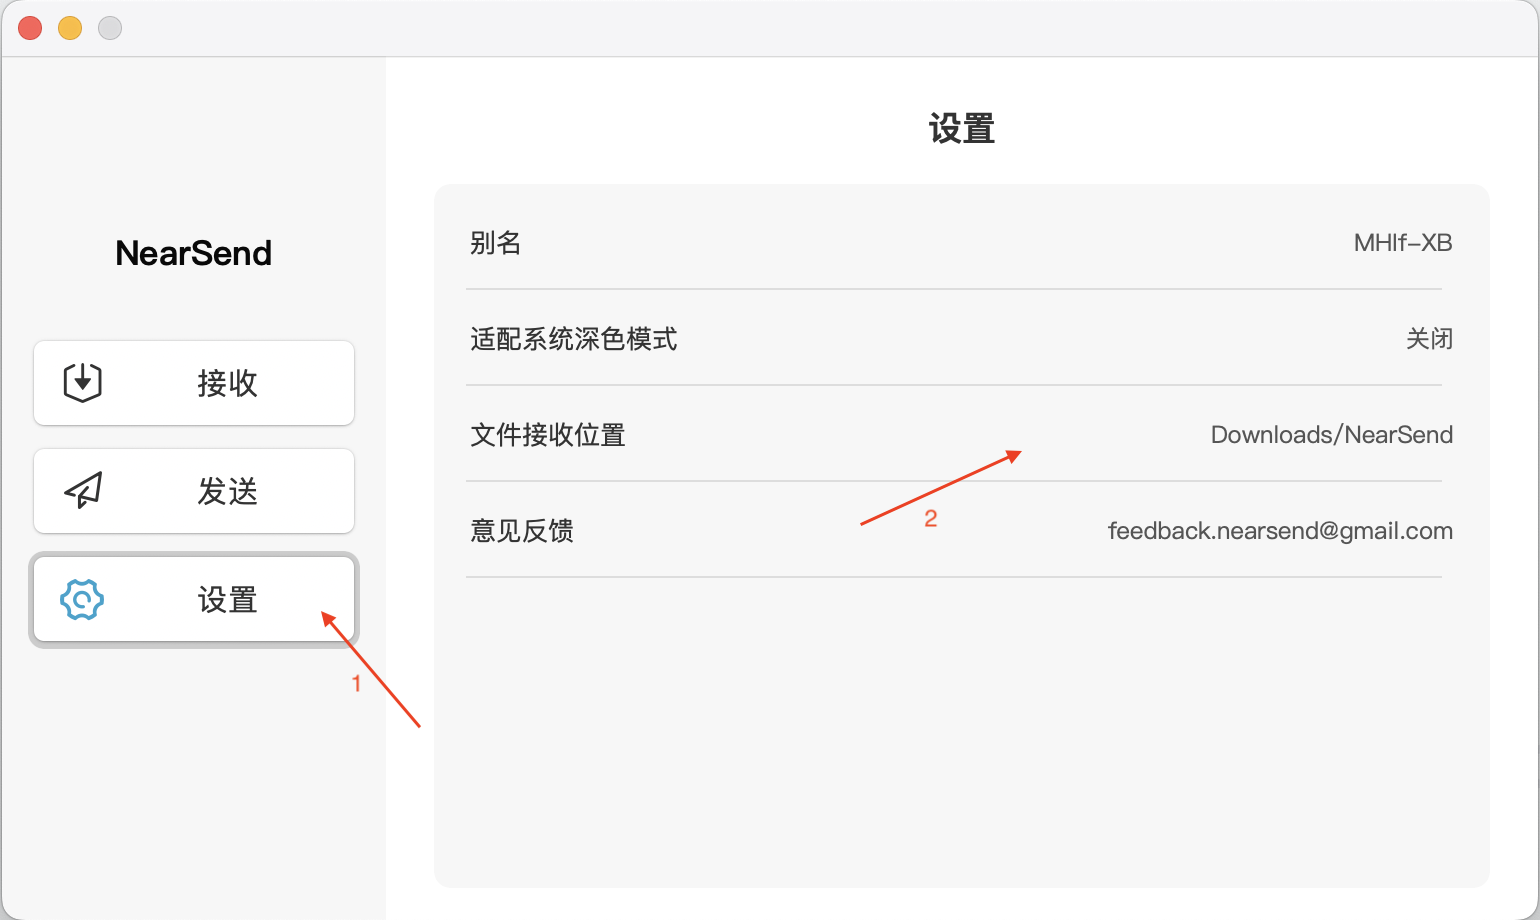Click the 适配系统深色模式 label
The image size is (1540, 920).
tap(574, 339)
